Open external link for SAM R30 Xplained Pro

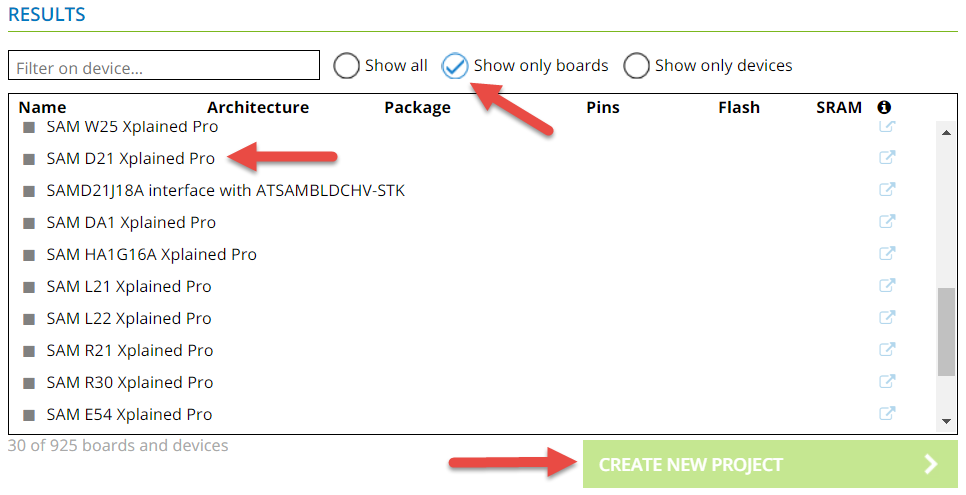886,381
